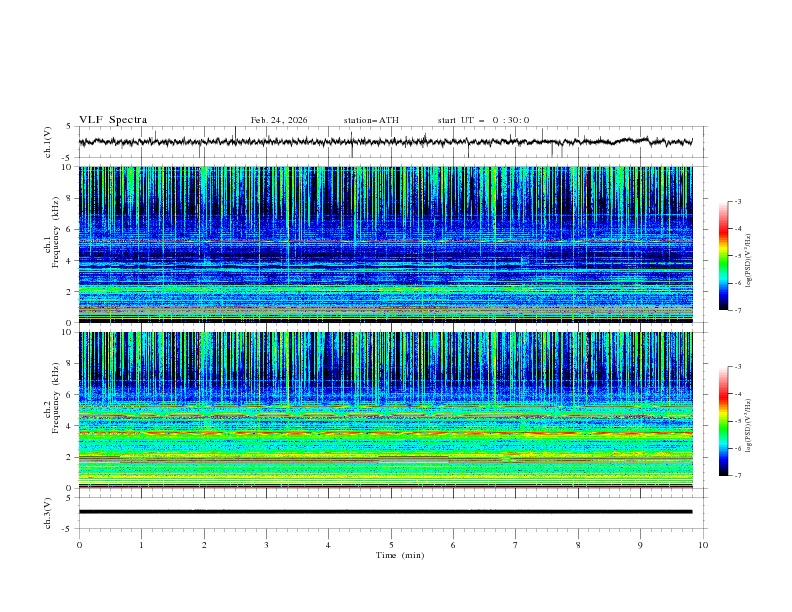Click the ch.2 frequency tick label "4"
792x612 pixels.
pos(70,426)
